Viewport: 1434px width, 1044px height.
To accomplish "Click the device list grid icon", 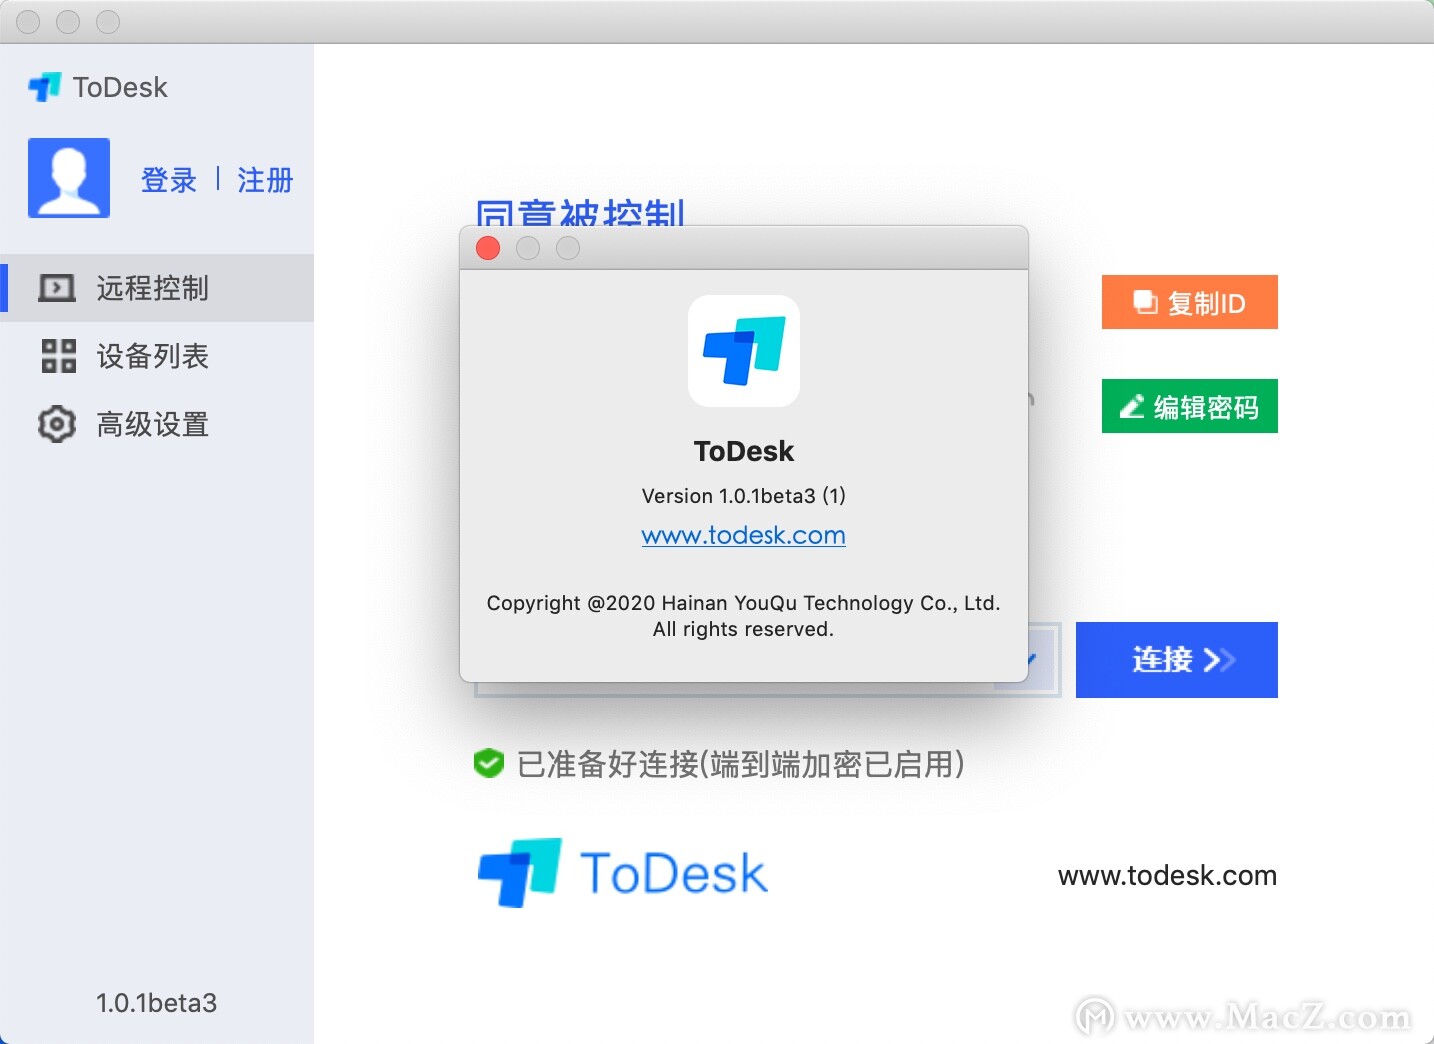I will point(58,356).
